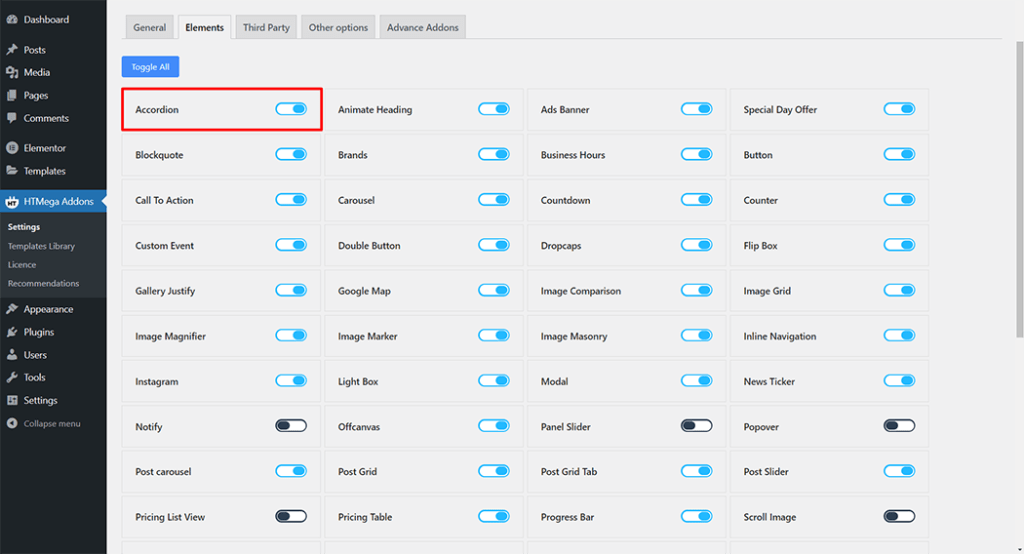Toggle the Progress Bar switch
Image resolution: width=1024 pixels, height=554 pixels.
(x=696, y=516)
